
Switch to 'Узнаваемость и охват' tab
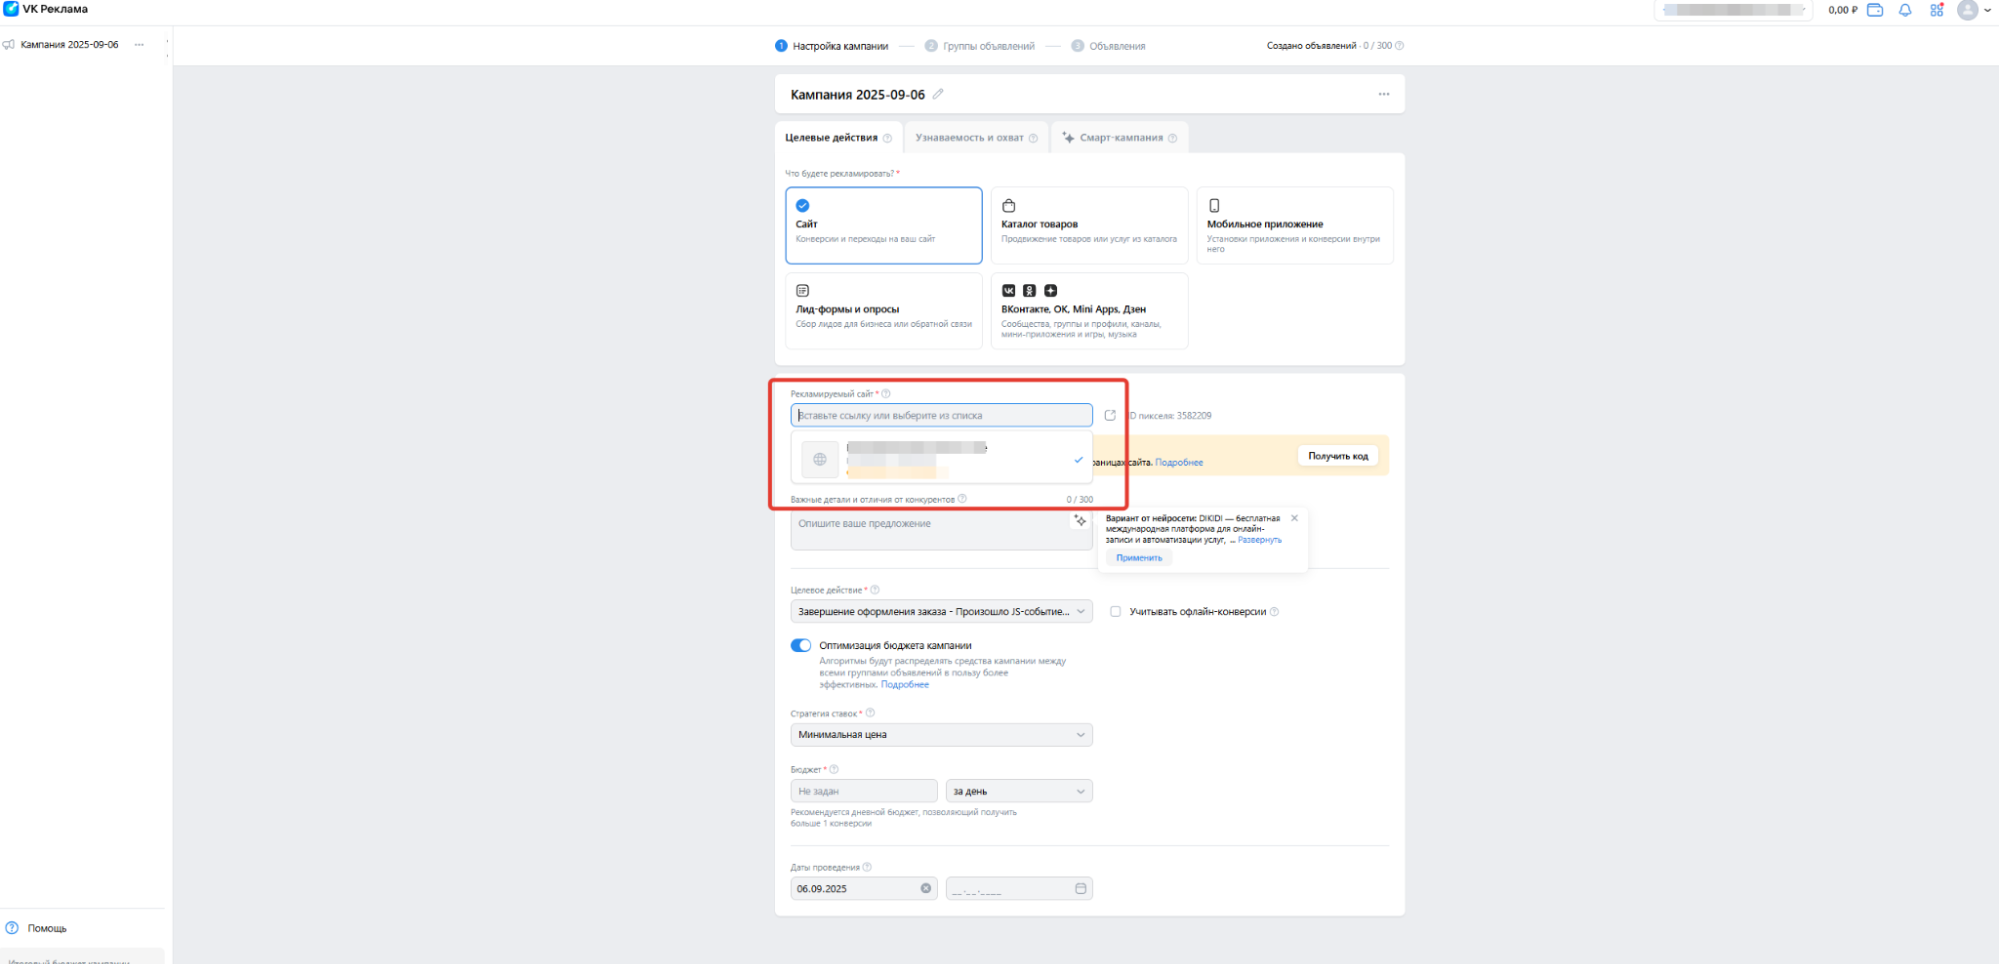pyautogui.click(x=975, y=138)
